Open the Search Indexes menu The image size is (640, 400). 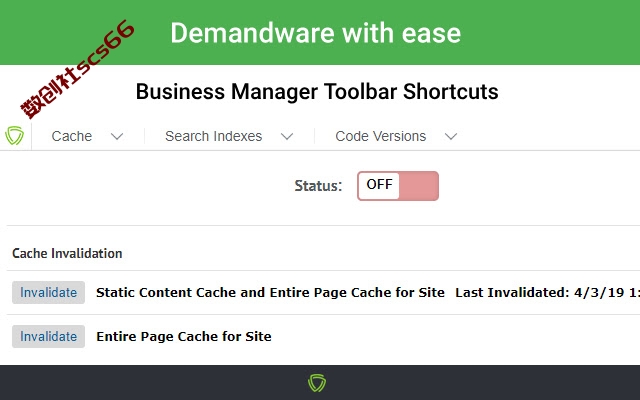coord(213,136)
